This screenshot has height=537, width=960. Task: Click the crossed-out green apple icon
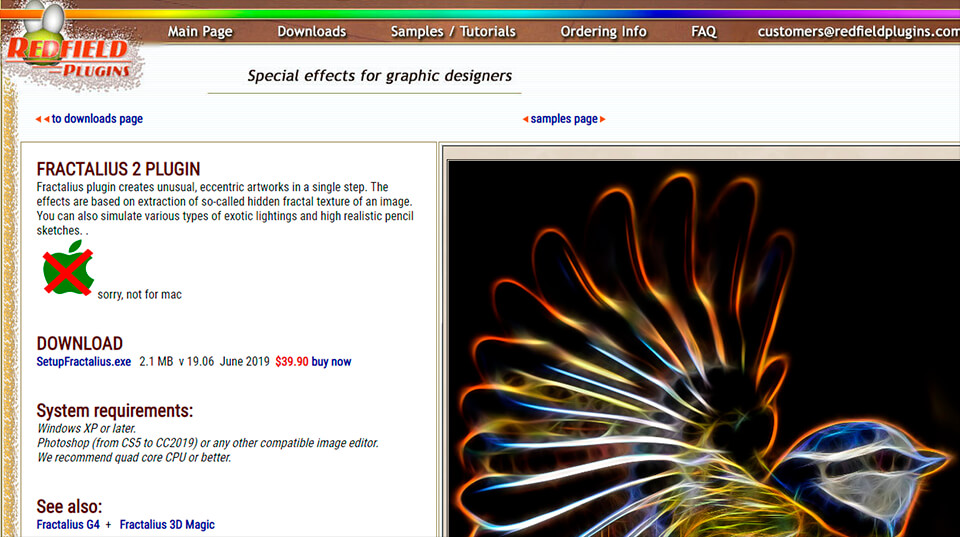[68, 268]
